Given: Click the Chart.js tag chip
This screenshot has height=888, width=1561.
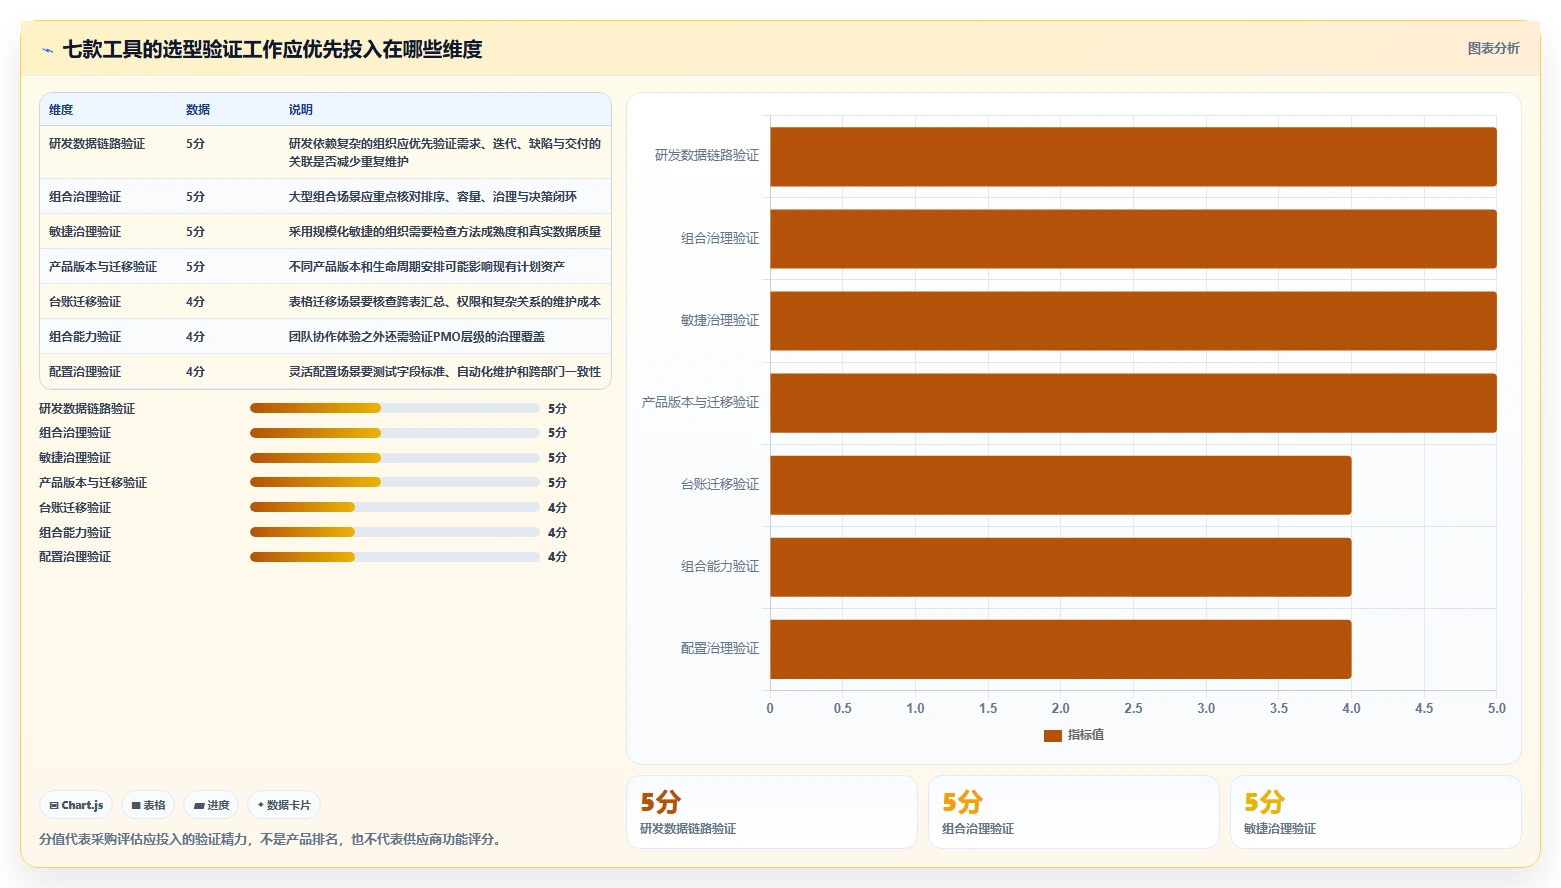Looking at the screenshot, I should point(76,805).
